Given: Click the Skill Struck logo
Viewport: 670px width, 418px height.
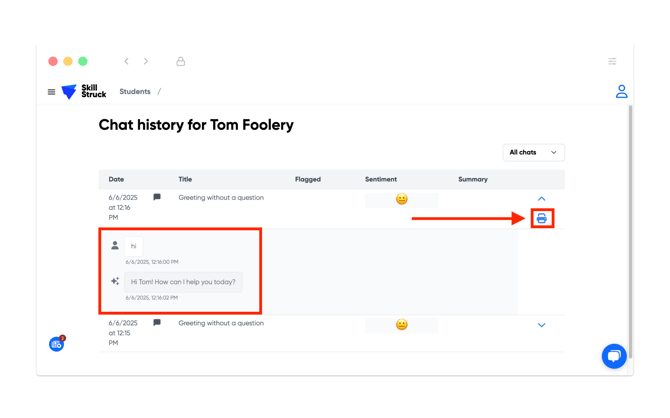Looking at the screenshot, I should 84,91.
